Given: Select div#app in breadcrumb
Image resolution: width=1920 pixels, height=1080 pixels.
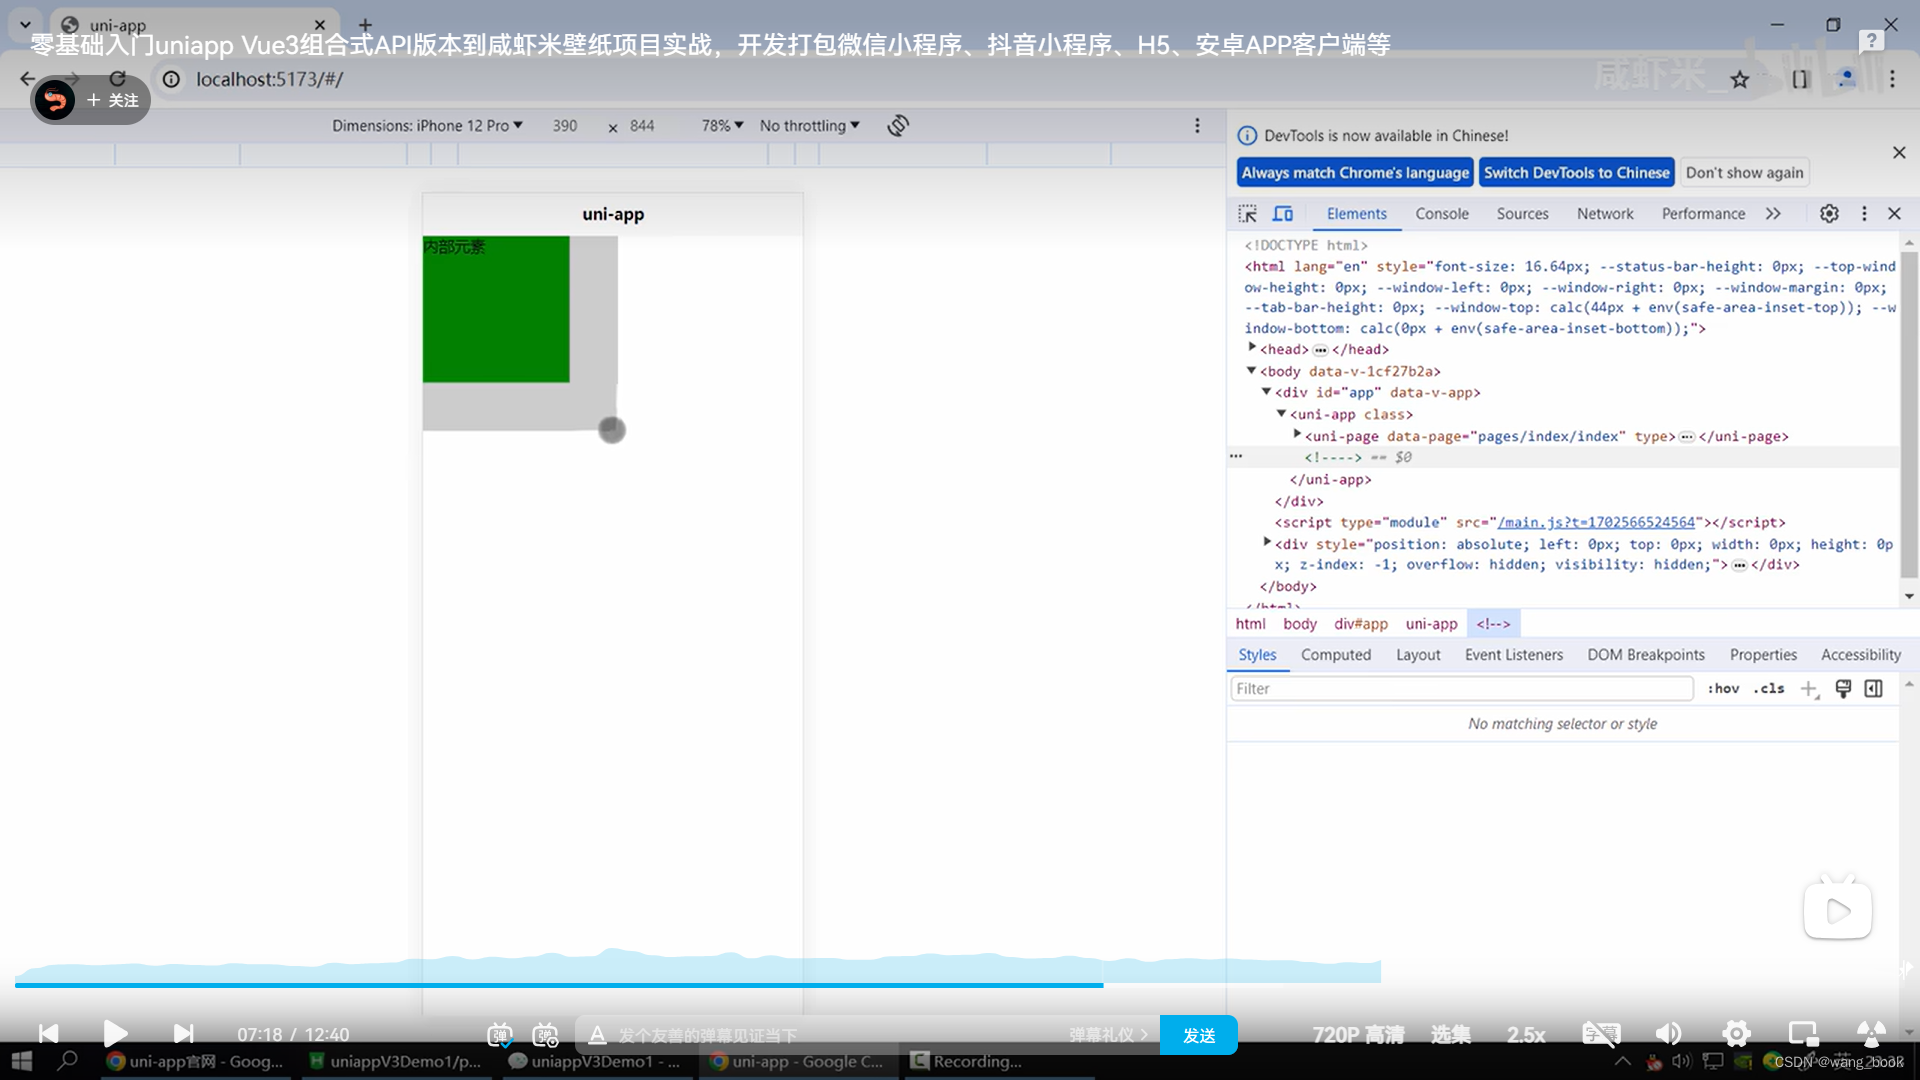Looking at the screenshot, I should [x=1360, y=624].
